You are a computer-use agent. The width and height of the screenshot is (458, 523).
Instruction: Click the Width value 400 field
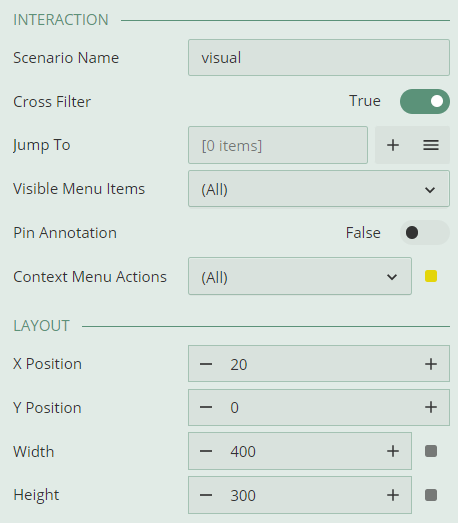pos(300,451)
